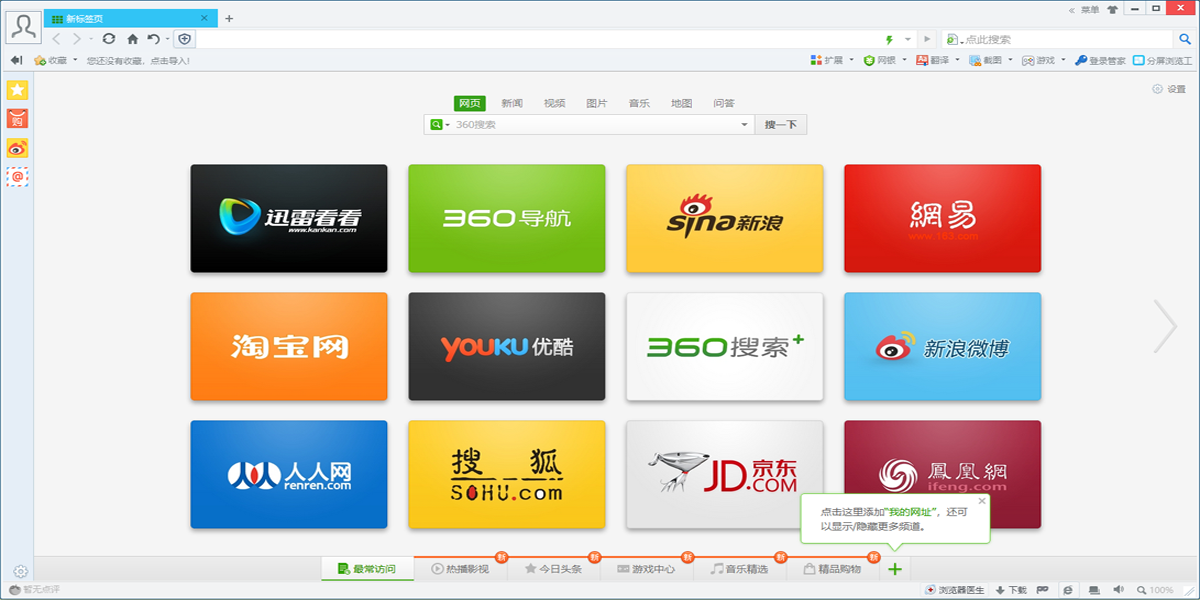This screenshot has height=600, width=1200.
Task: Select the 音乐 search category tab
Action: point(639,103)
